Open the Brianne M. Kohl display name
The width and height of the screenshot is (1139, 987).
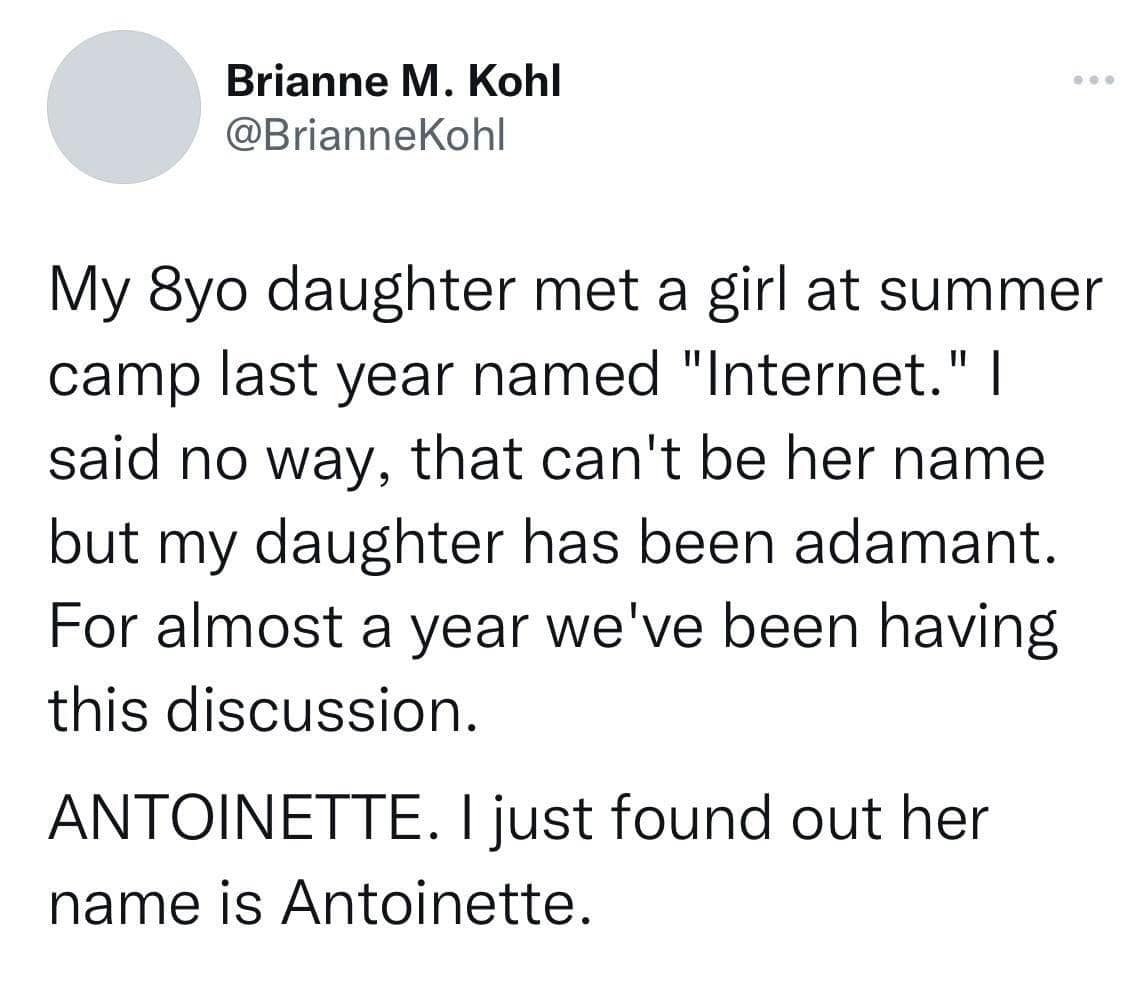coord(393,81)
